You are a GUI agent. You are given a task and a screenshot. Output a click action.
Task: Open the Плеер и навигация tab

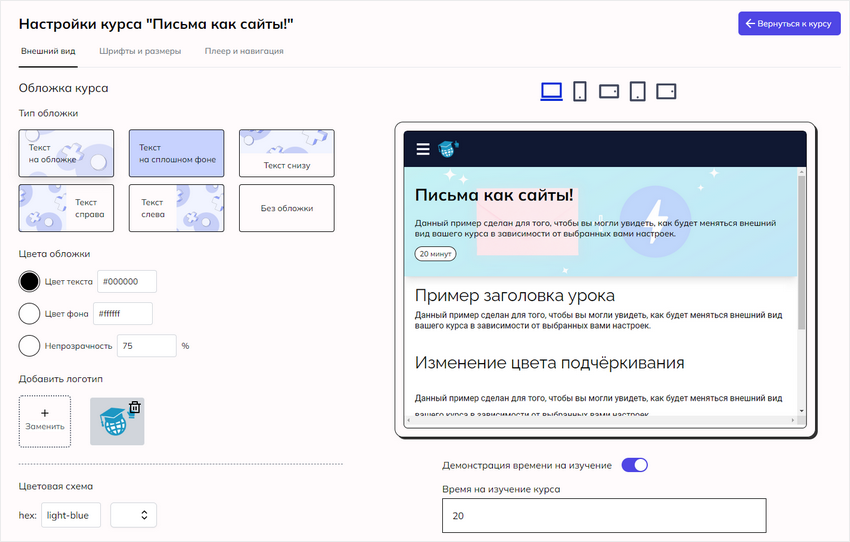[x=244, y=51]
